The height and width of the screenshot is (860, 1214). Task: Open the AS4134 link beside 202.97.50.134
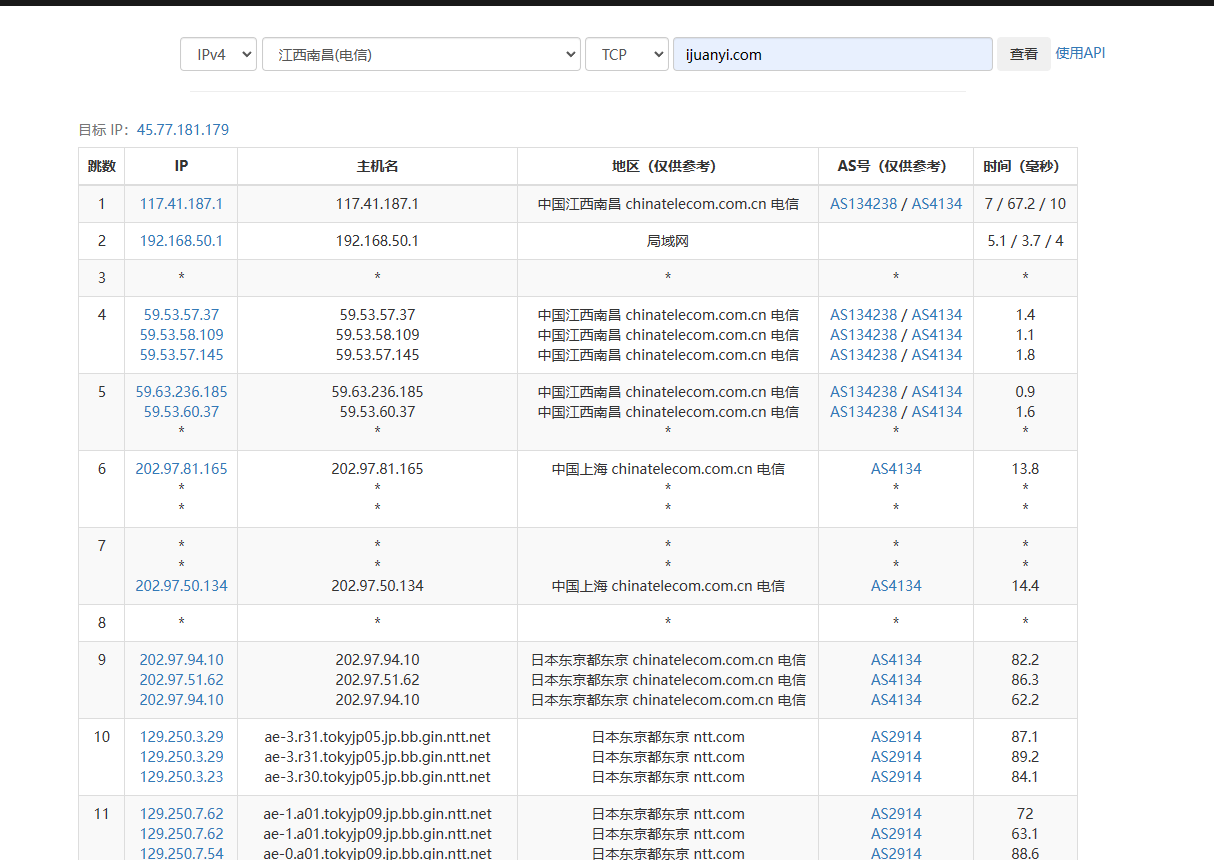tap(896, 586)
